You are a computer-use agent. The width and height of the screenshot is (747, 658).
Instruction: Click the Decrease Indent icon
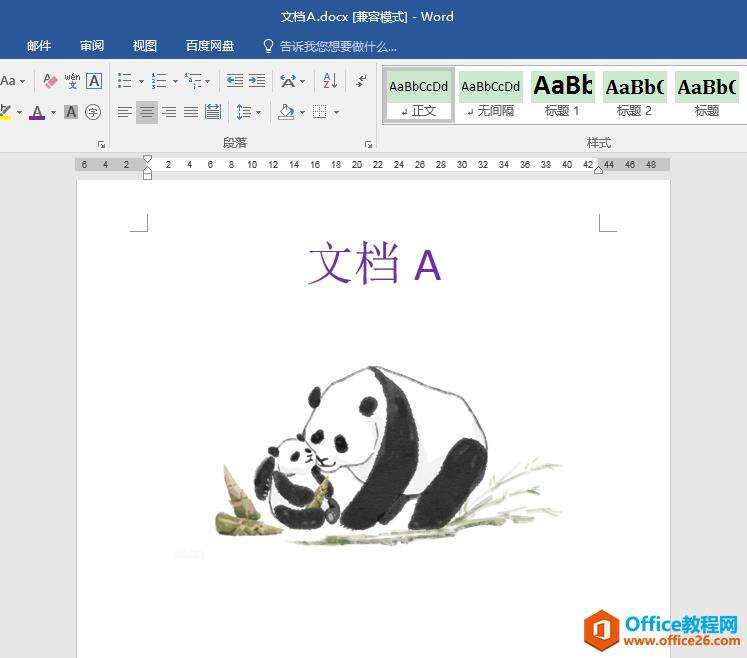pyautogui.click(x=235, y=81)
